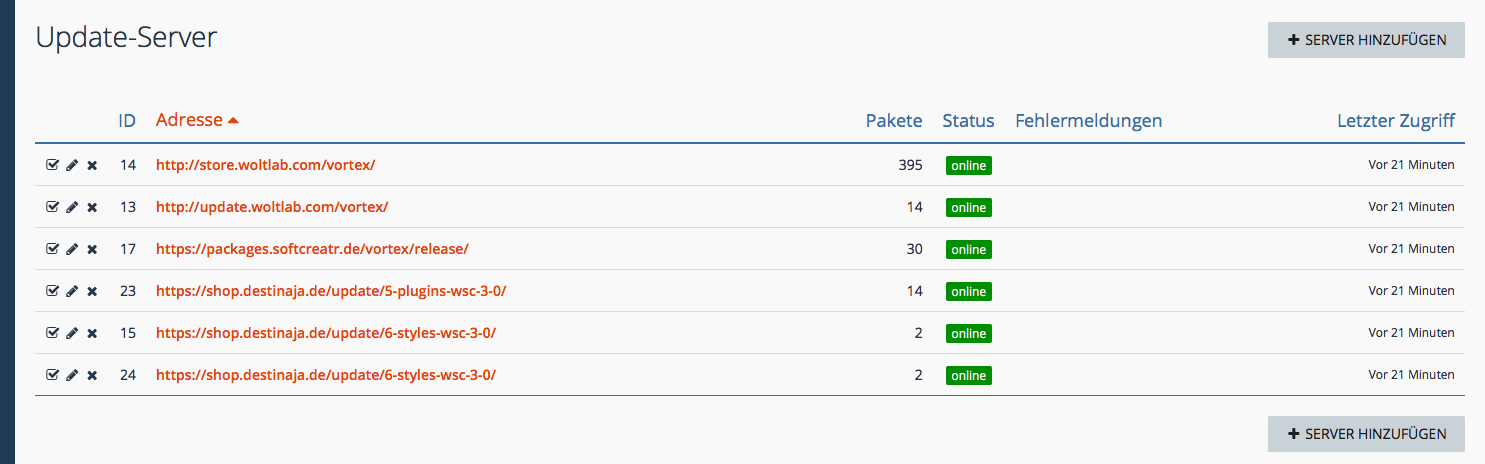Delete the store.woltlab.com server entry
Viewport: 1485px width, 464px height.
92,165
